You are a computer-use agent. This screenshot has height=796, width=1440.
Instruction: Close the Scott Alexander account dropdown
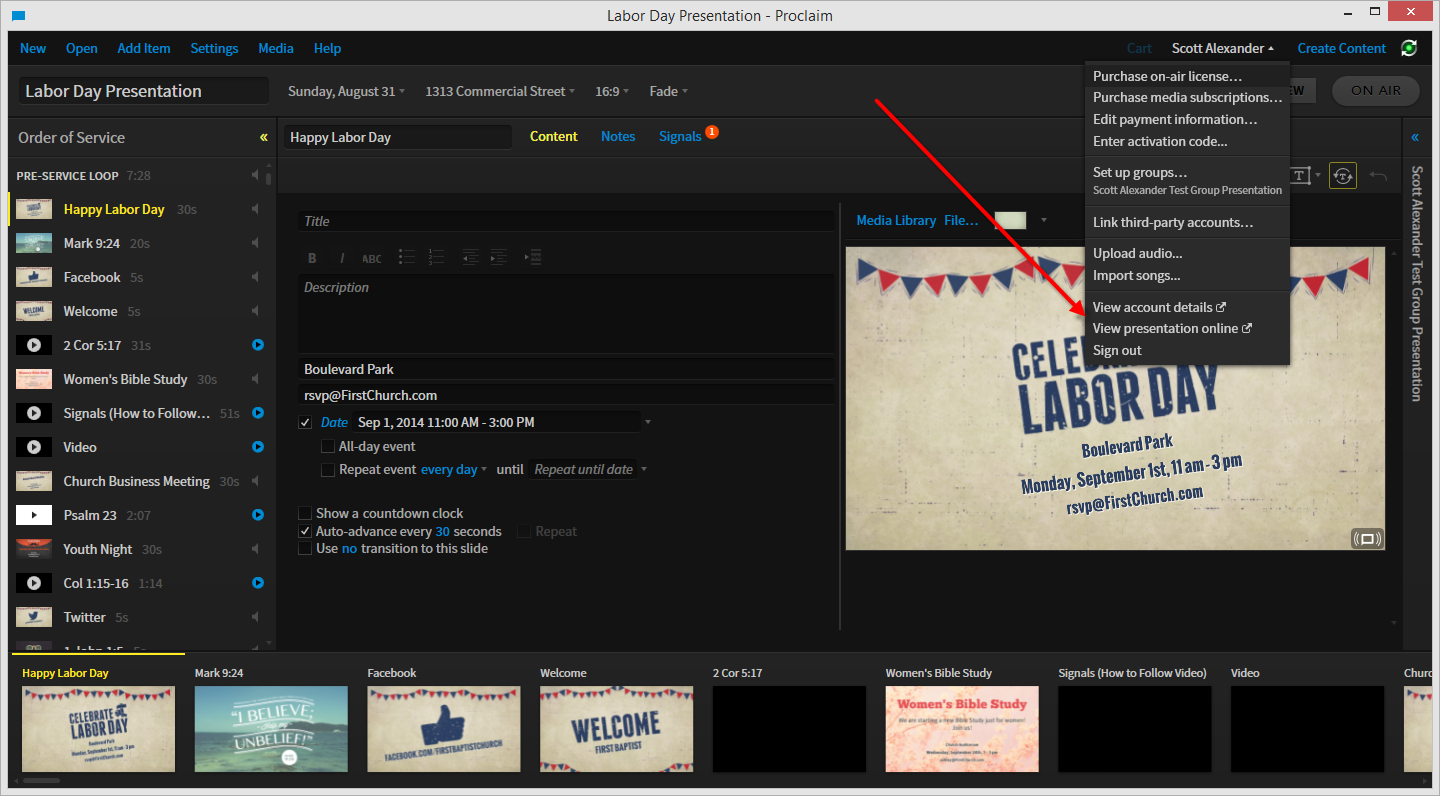click(1223, 48)
